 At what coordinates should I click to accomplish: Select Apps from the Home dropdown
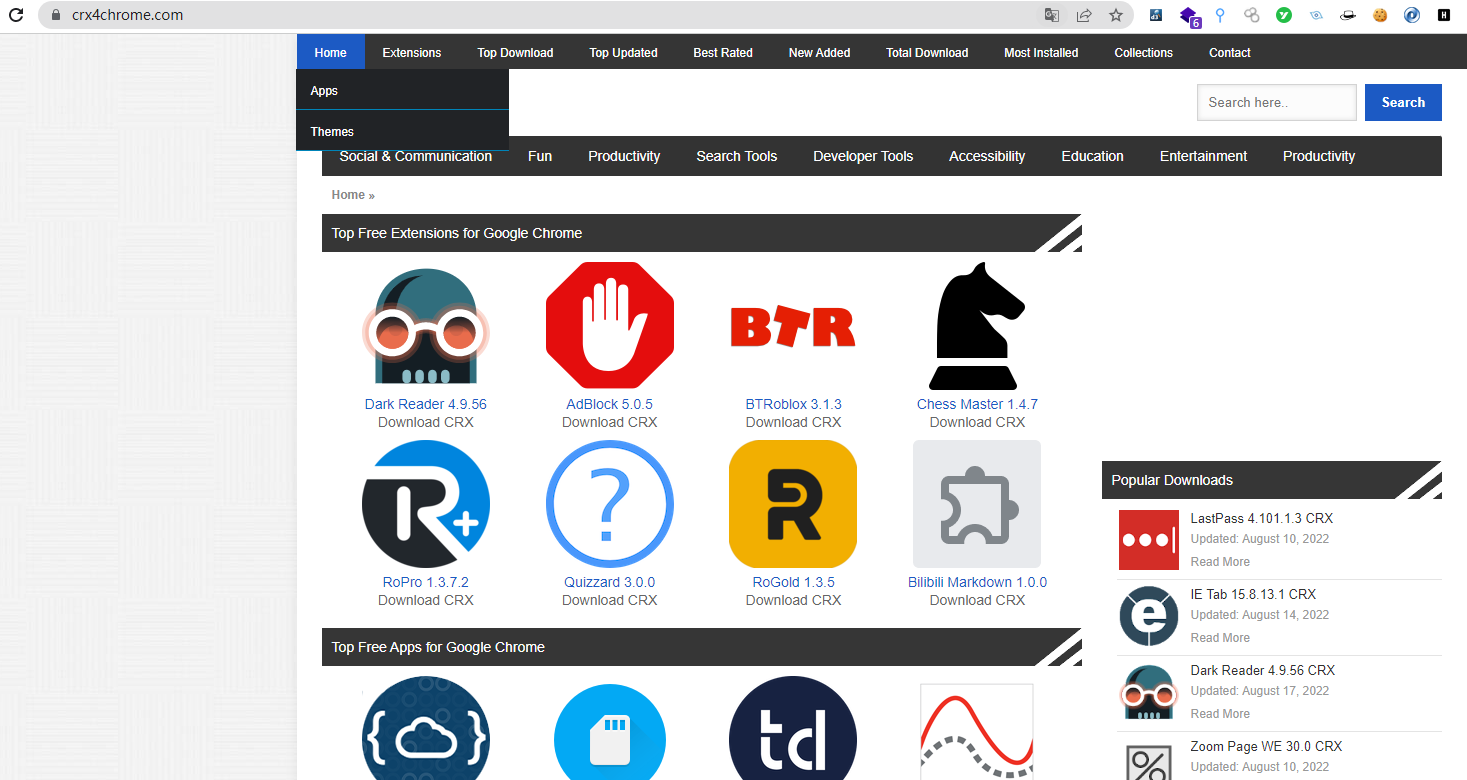pyautogui.click(x=402, y=91)
